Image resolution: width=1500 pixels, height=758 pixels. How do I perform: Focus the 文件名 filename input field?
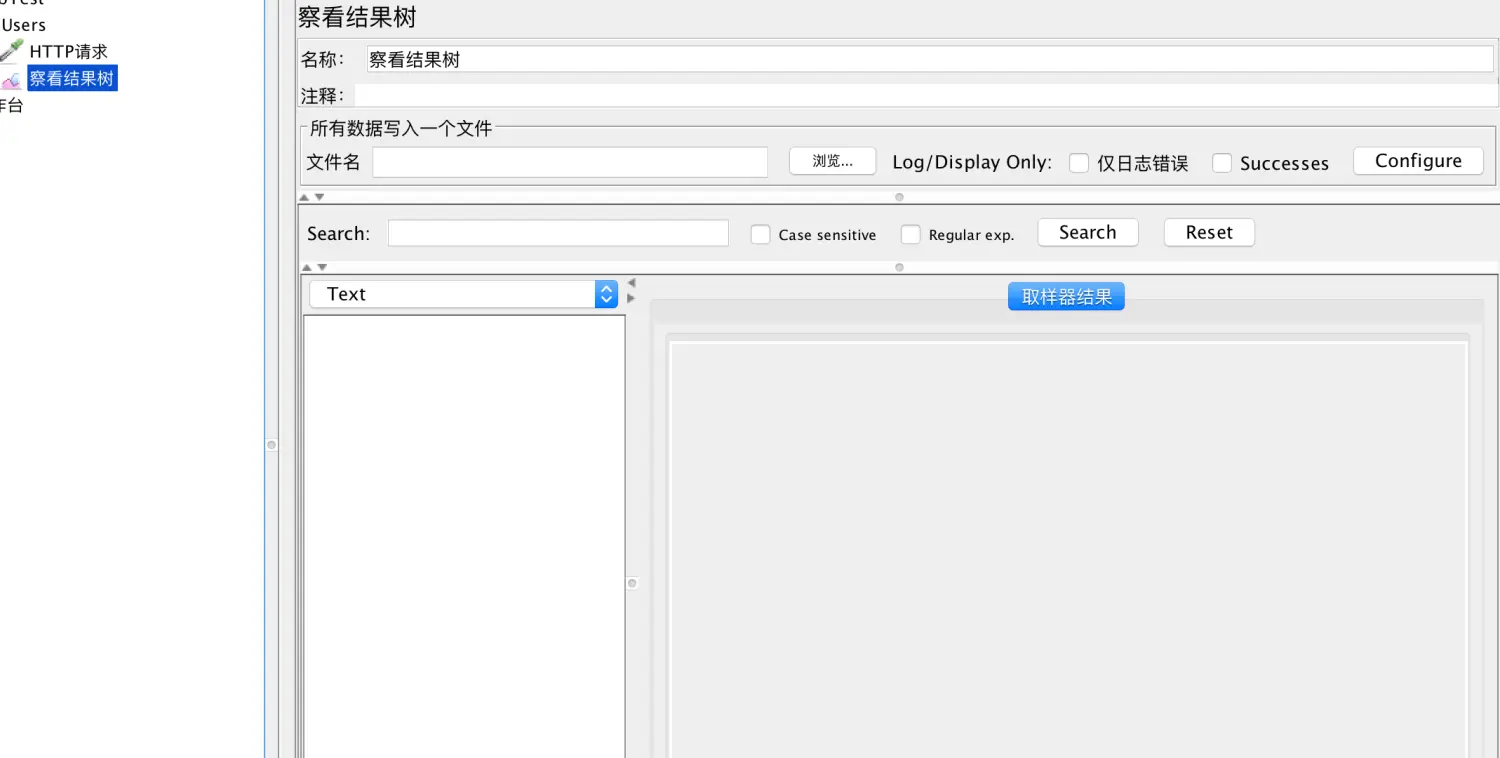point(570,162)
